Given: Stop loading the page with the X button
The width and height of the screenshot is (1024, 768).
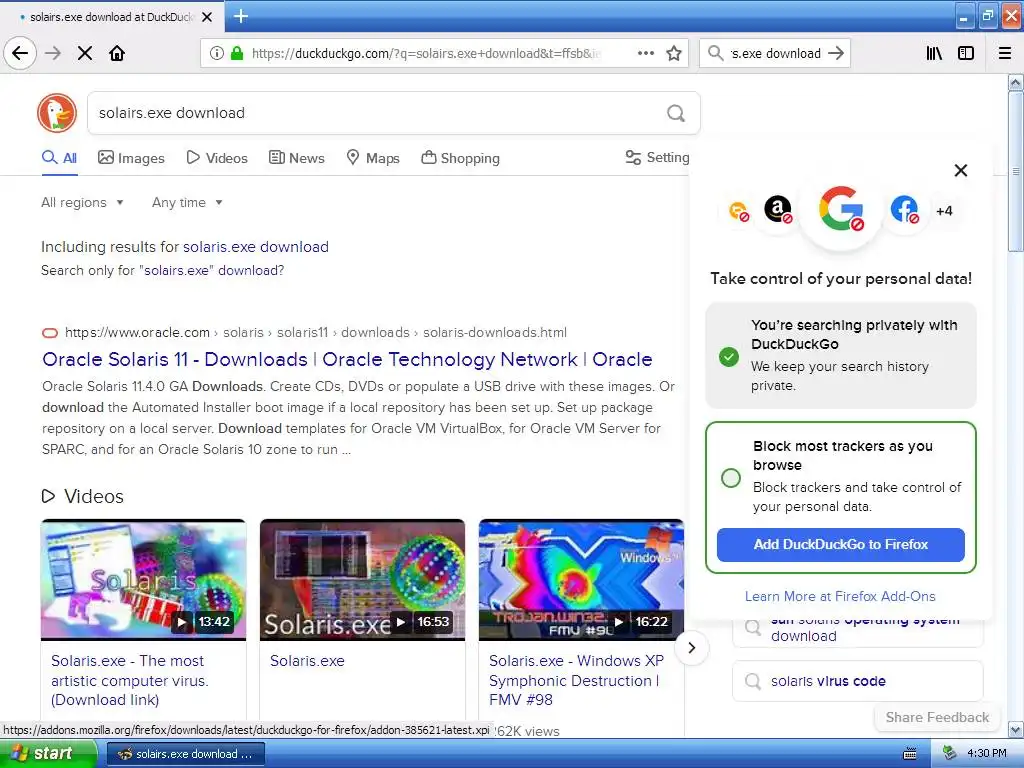Looking at the screenshot, I should click(85, 53).
